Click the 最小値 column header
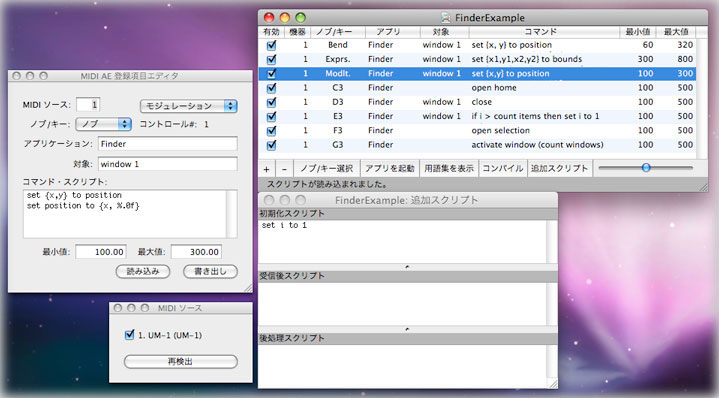Viewport: 719px width, 398px height. (638, 32)
